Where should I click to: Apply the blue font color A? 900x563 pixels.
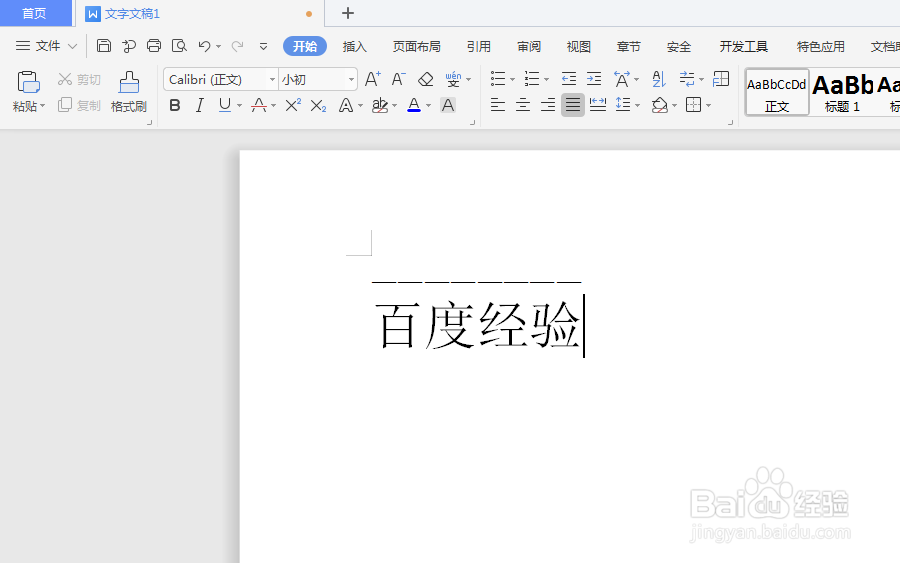pyautogui.click(x=414, y=105)
